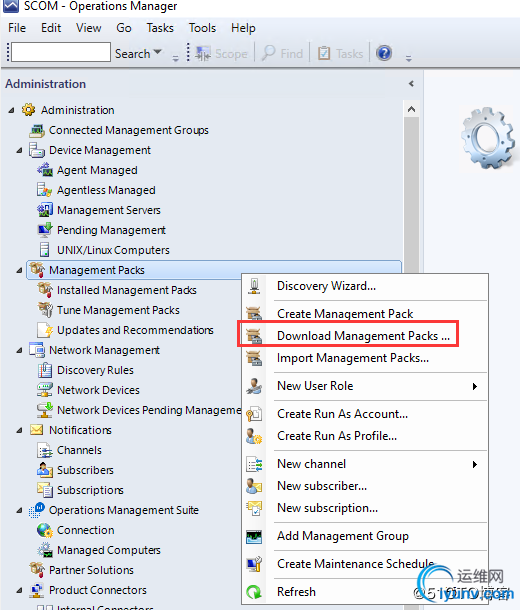Select Network Devices Pending Management item

[149, 410]
